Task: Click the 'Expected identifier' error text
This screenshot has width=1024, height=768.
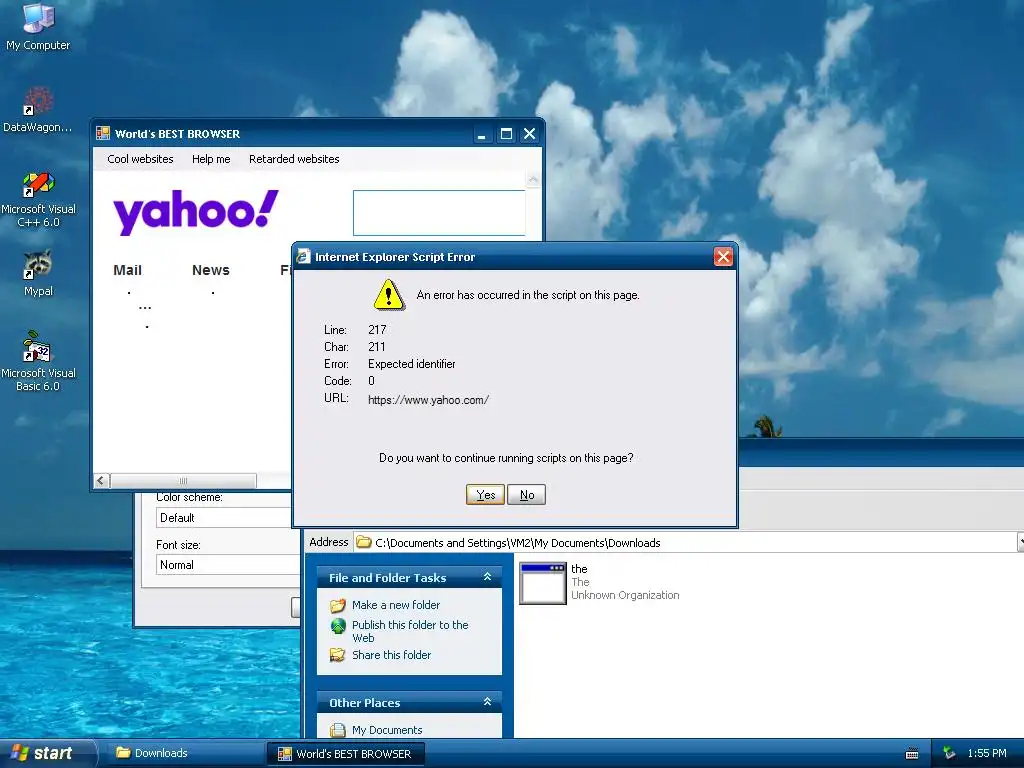Action: (x=411, y=364)
